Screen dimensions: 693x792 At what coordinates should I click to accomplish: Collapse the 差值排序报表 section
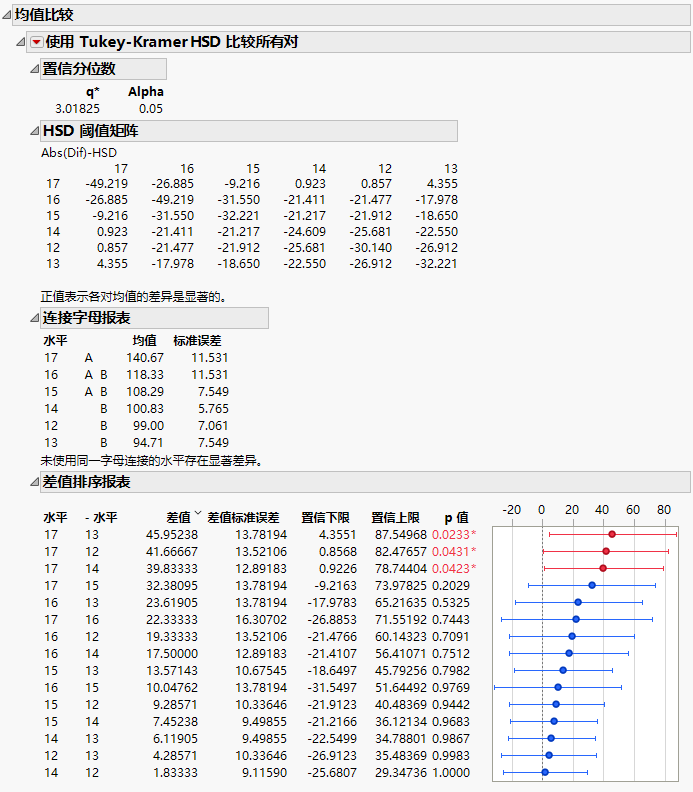pos(33,483)
